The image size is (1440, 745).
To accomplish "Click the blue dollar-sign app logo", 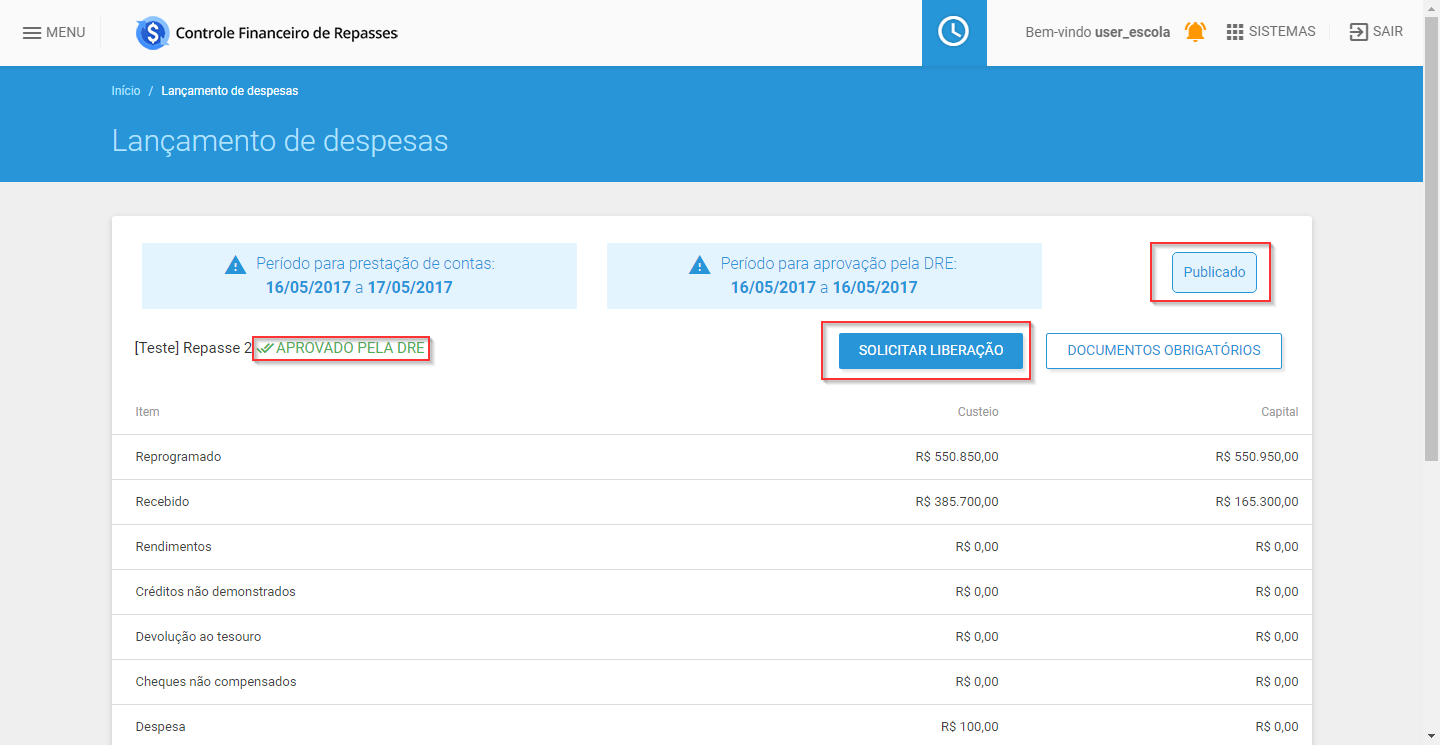I will pyautogui.click(x=153, y=33).
